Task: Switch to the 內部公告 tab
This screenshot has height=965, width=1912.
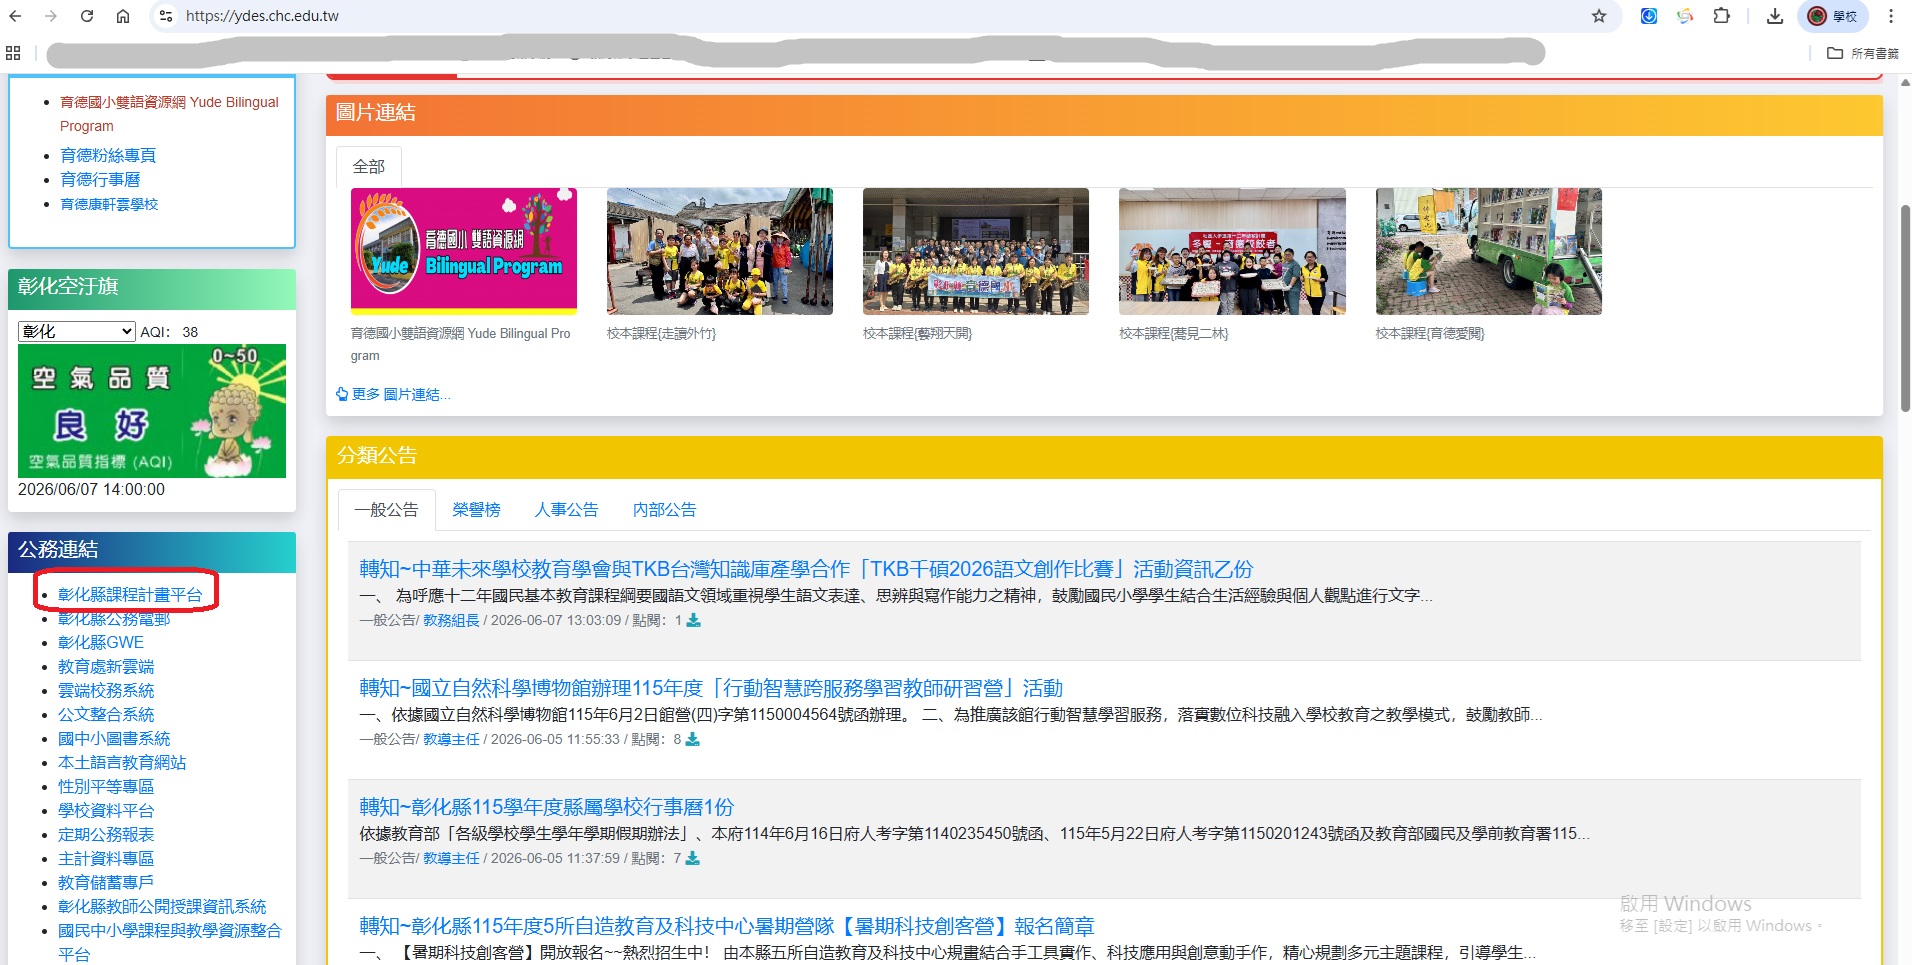Action: pyautogui.click(x=664, y=510)
